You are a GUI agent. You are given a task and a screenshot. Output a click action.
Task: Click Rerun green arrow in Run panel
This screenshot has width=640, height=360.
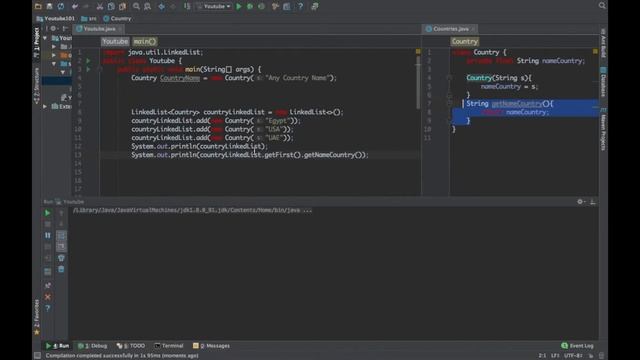coord(47,213)
